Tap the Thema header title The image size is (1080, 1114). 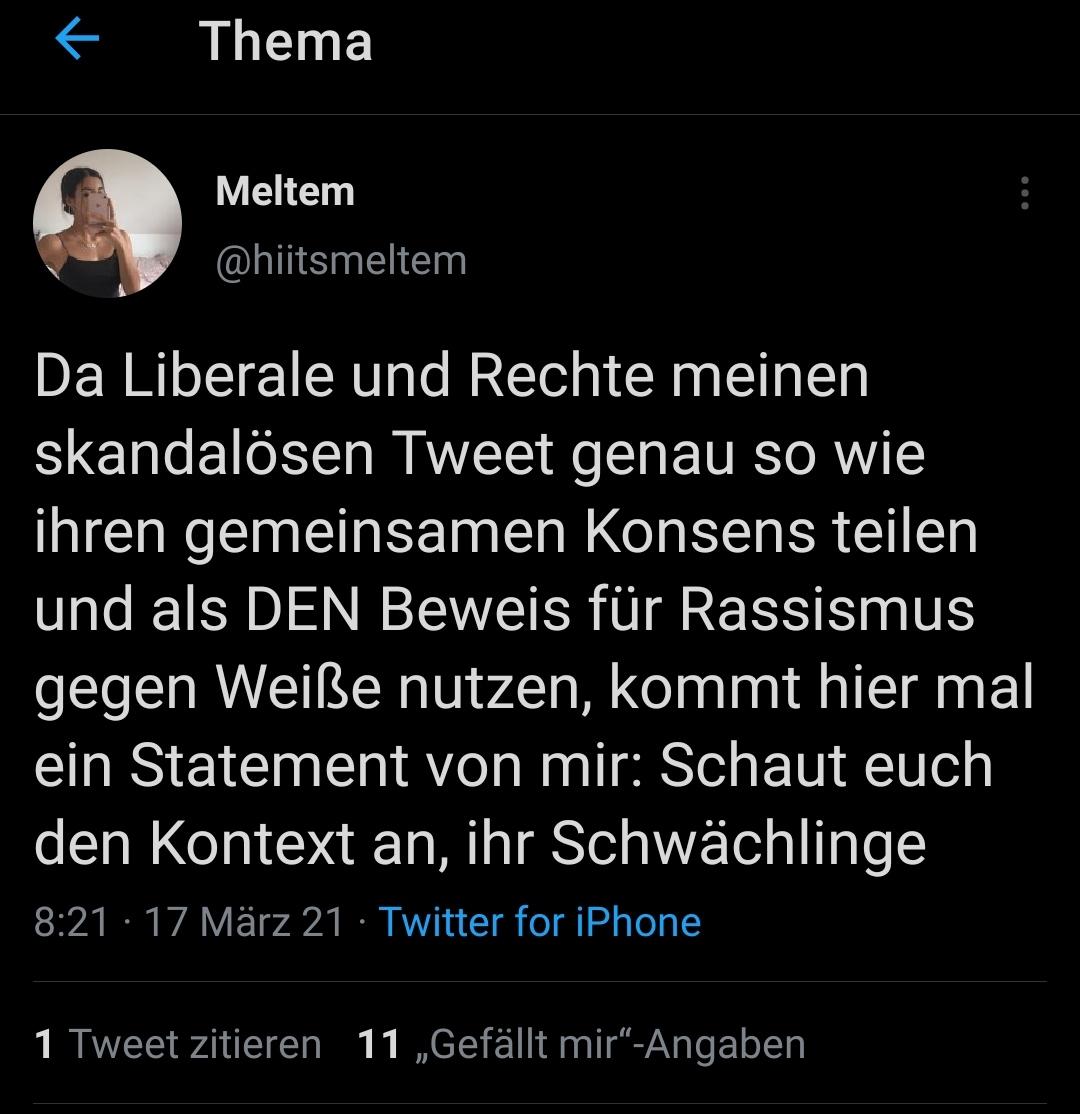pyautogui.click(x=285, y=41)
